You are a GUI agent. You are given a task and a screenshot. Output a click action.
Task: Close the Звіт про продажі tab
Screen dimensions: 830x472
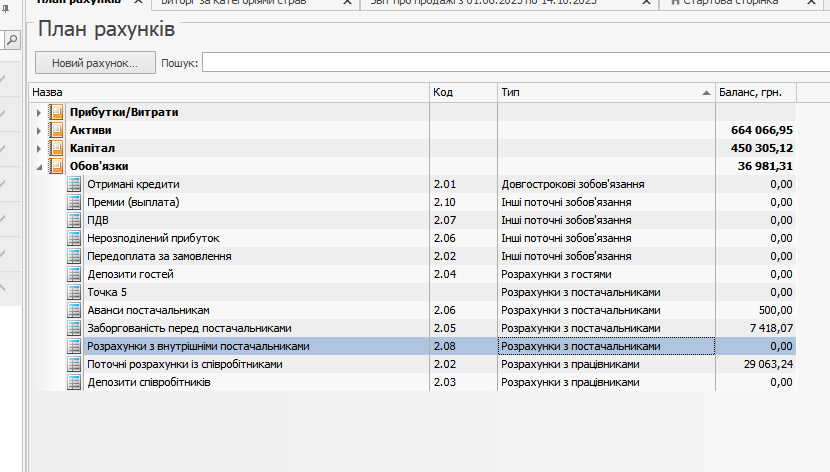pyautogui.click(x=646, y=4)
